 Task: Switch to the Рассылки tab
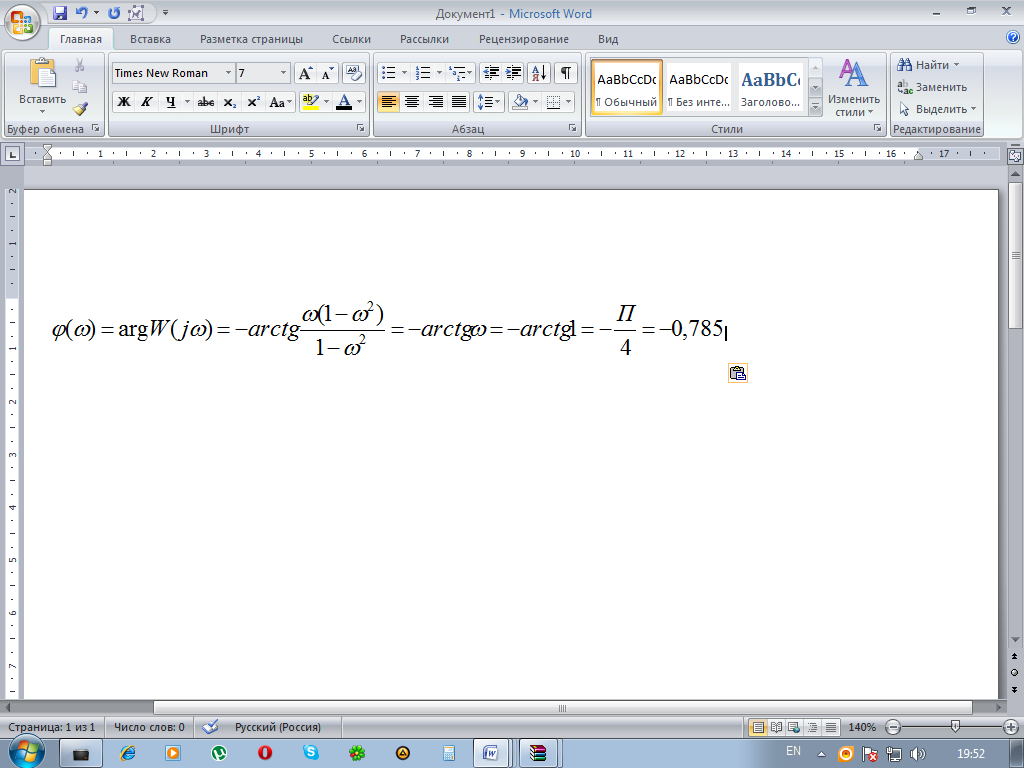pyautogui.click(x=424, y=39)
